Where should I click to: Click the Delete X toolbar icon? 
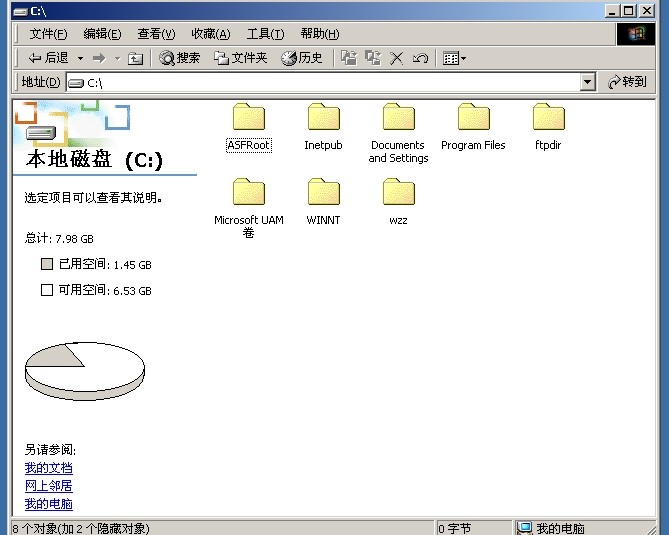[396, 58]
